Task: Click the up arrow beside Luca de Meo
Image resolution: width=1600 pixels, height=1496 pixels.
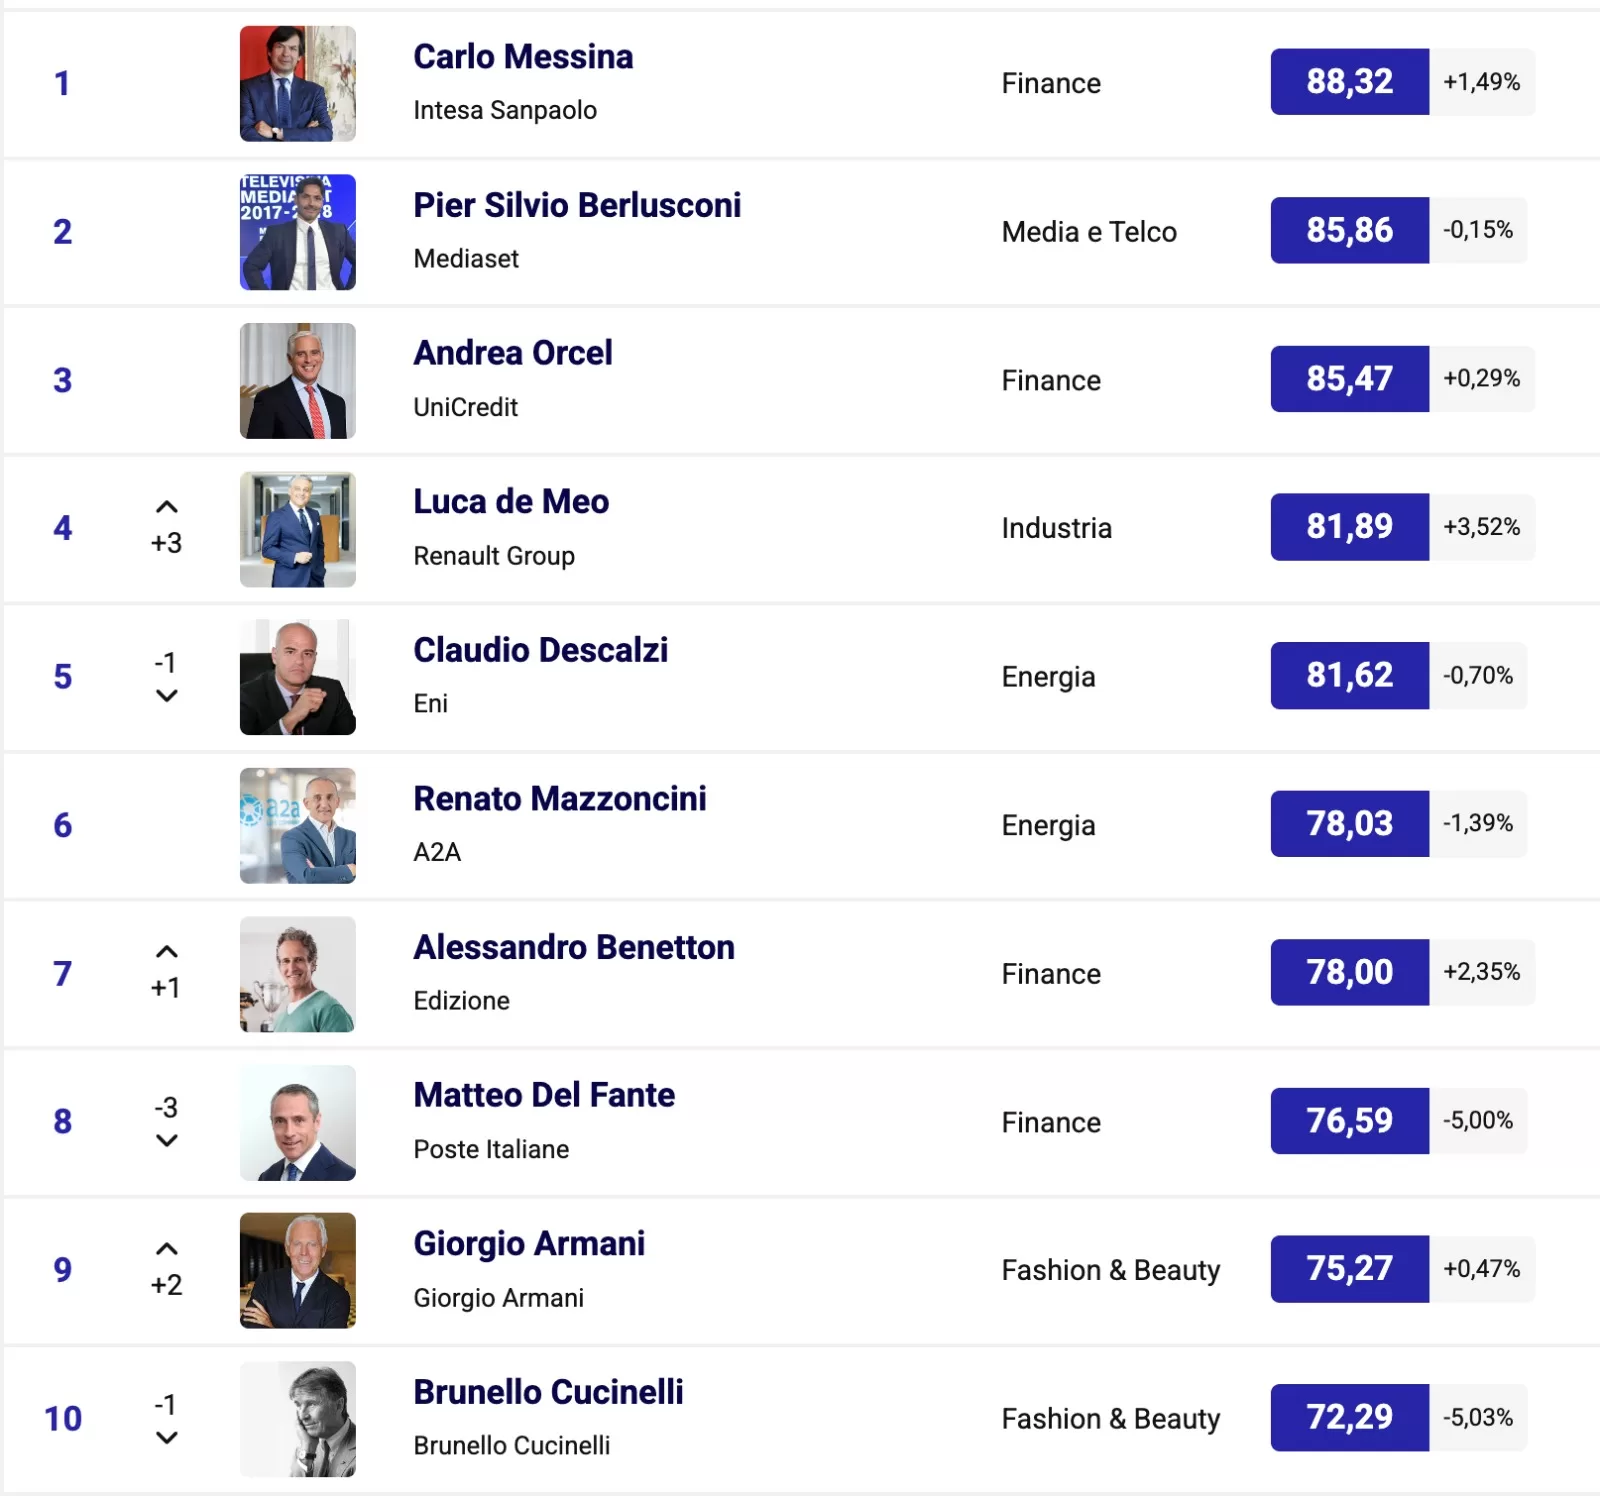Action: 167,507
